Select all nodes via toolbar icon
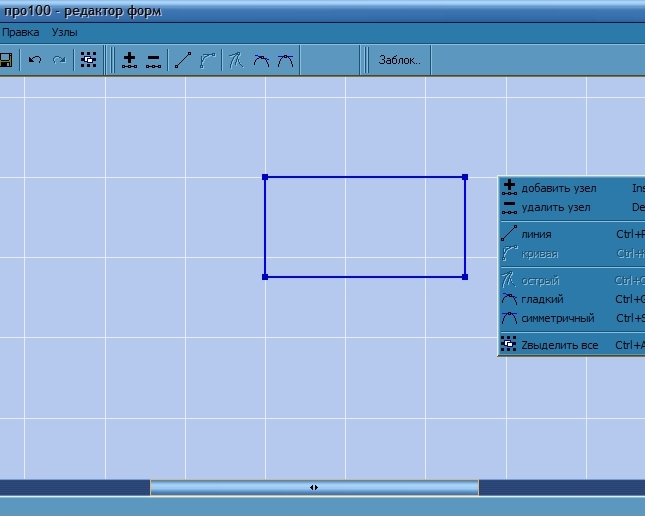This screenshot has height=516, width=645. pos(89,60)
